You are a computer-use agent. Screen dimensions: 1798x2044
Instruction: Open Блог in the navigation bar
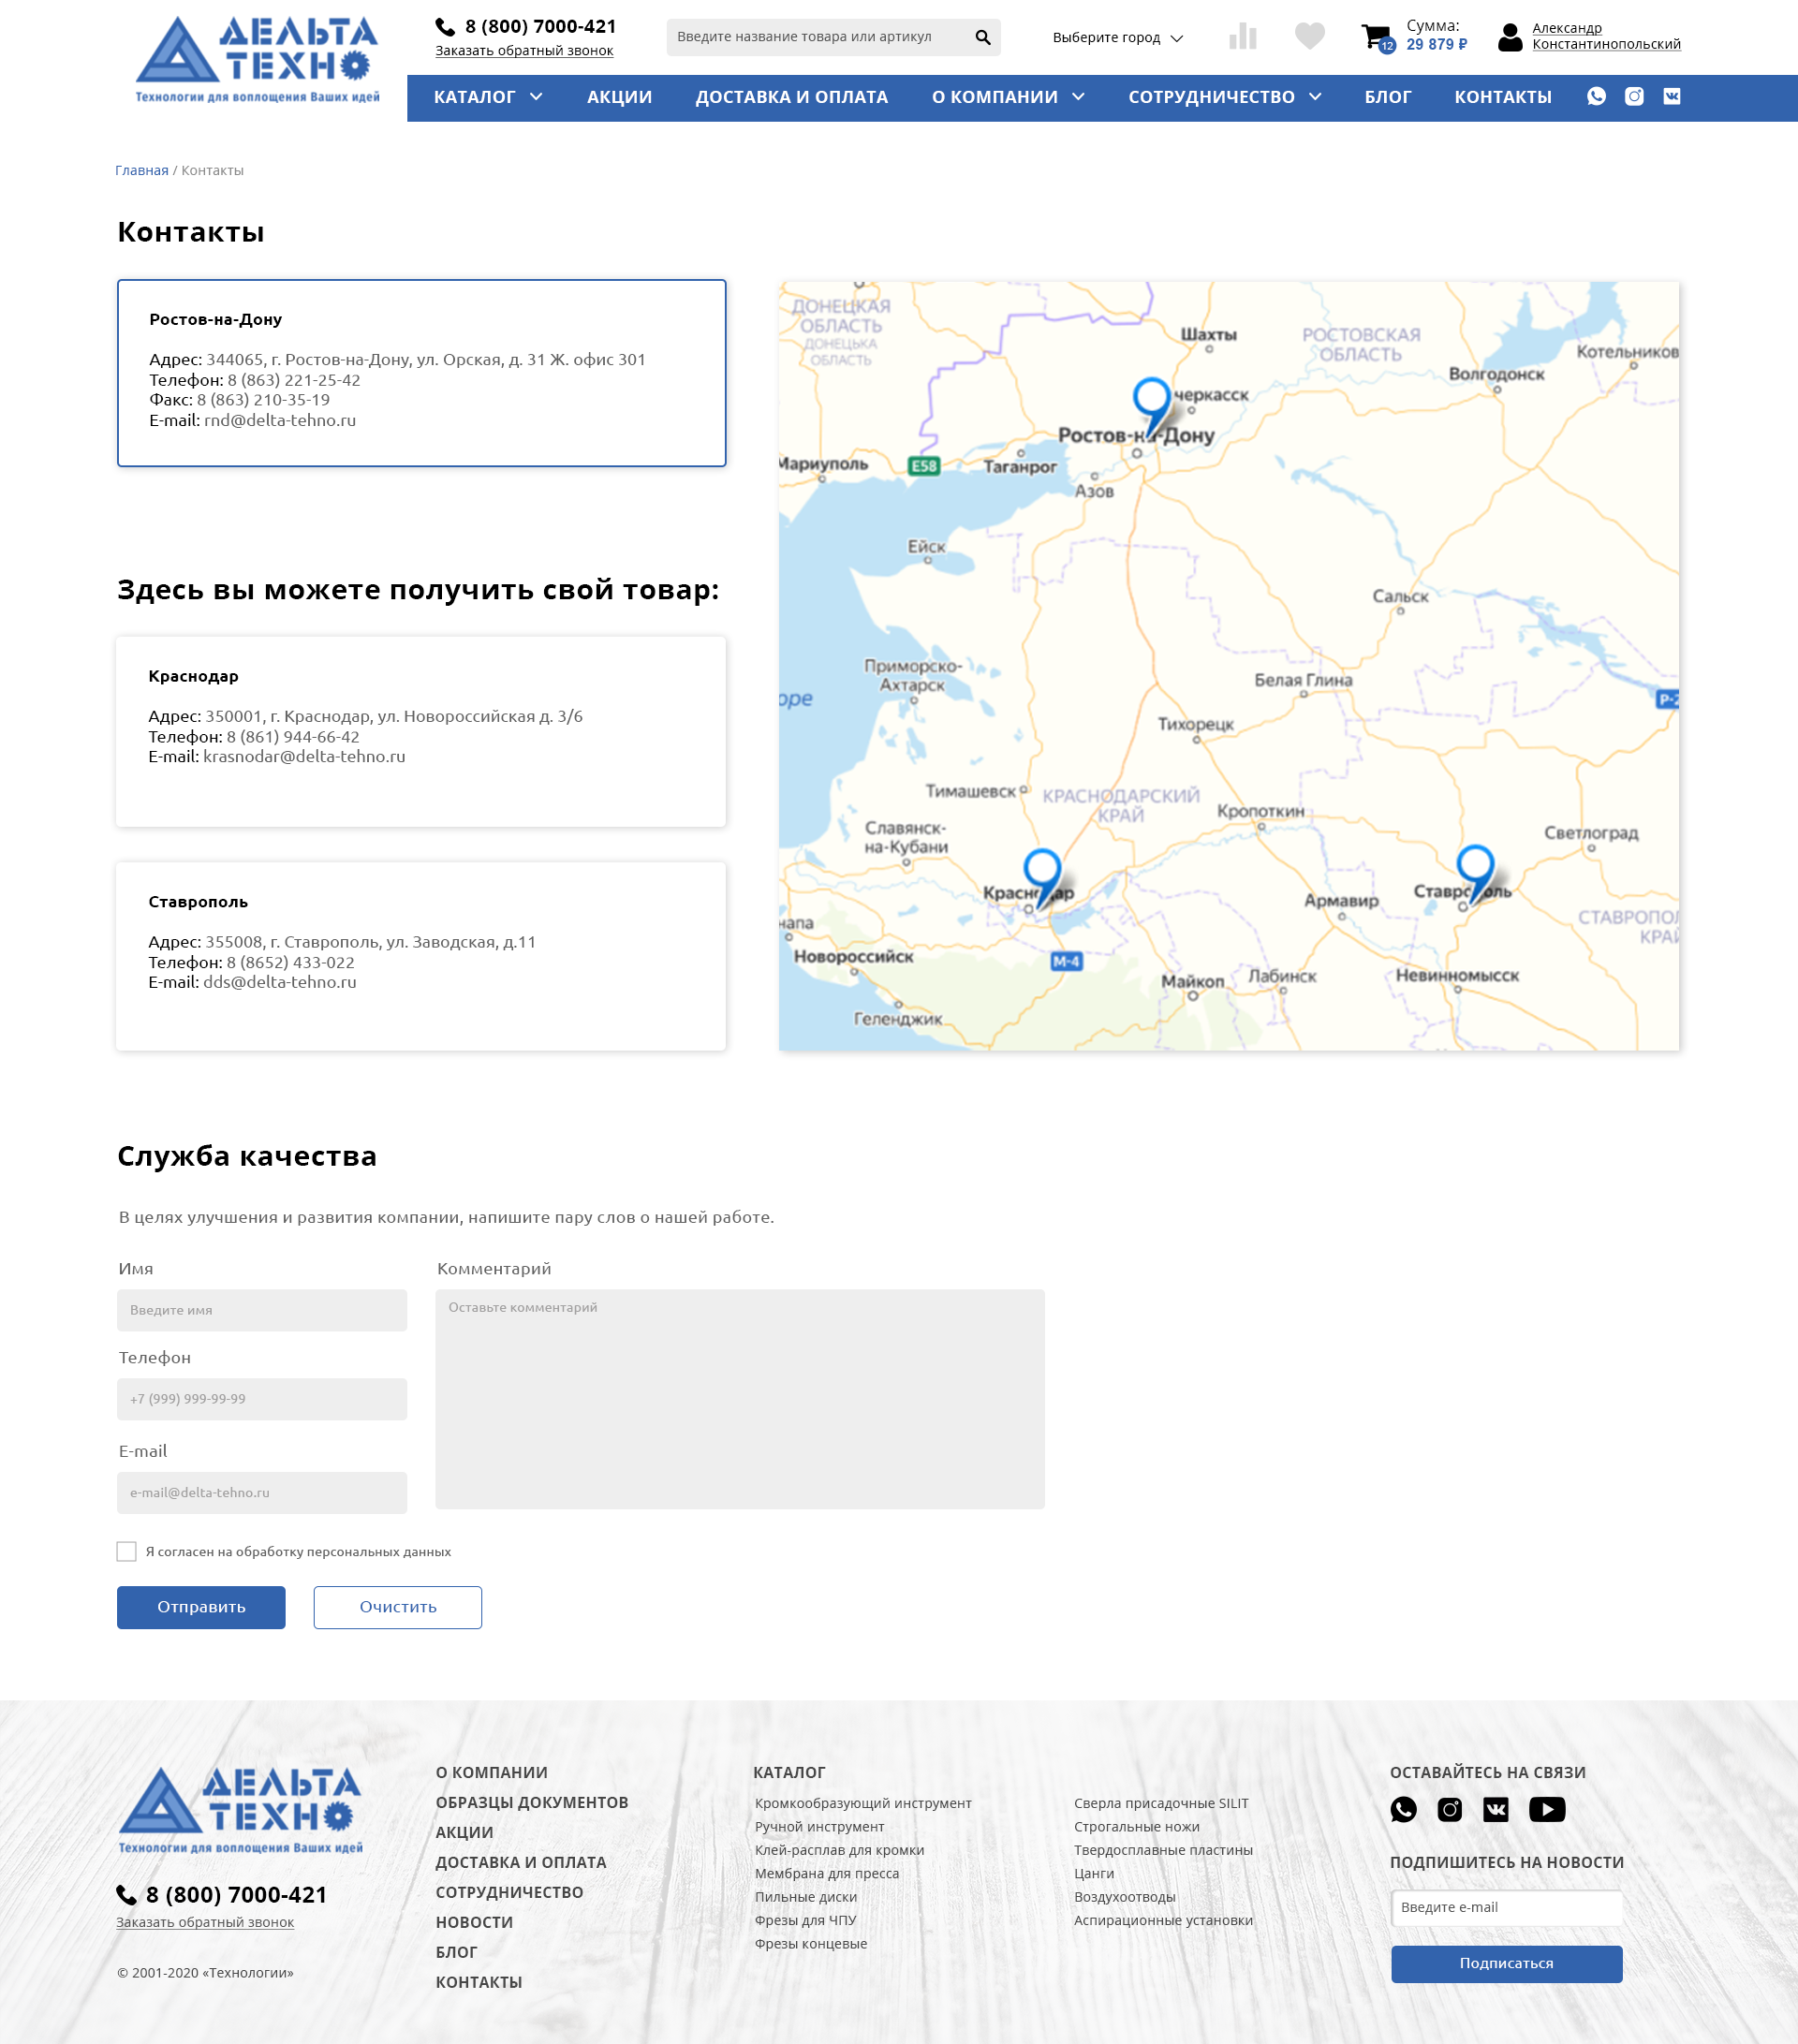coord(1388,97)
